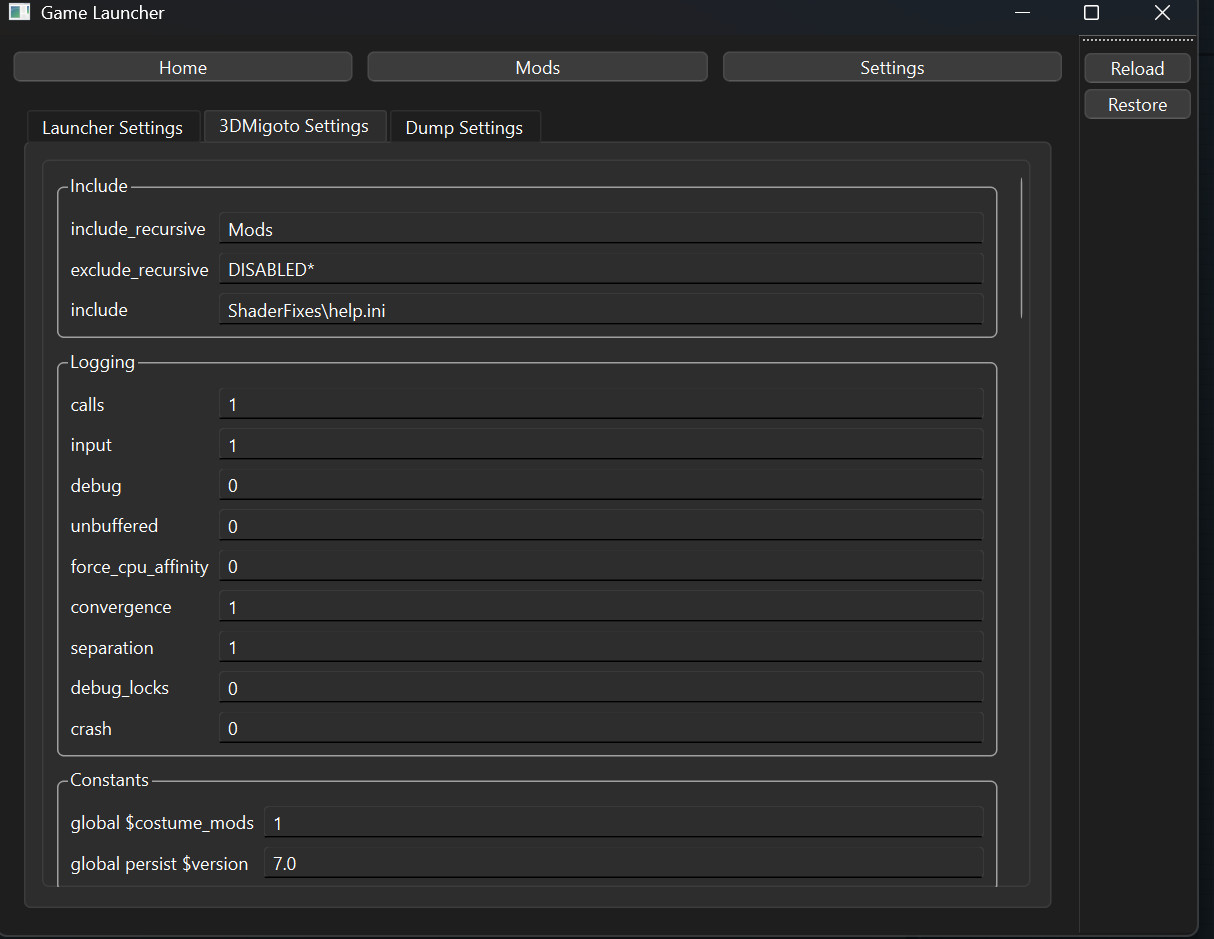This screenshot has height=939, width=1214.
Task: Select the convergence value field
Action: tap(600, 606)
